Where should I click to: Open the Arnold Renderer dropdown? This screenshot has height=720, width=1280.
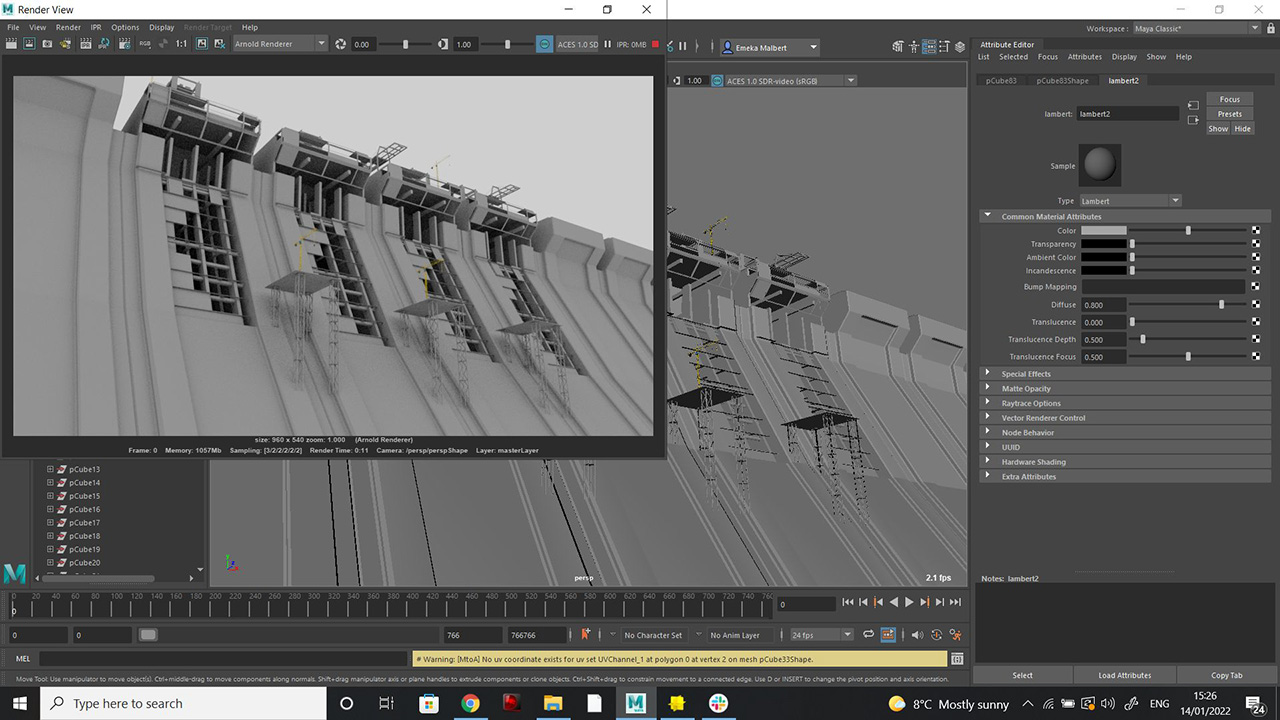coord(280,44)
